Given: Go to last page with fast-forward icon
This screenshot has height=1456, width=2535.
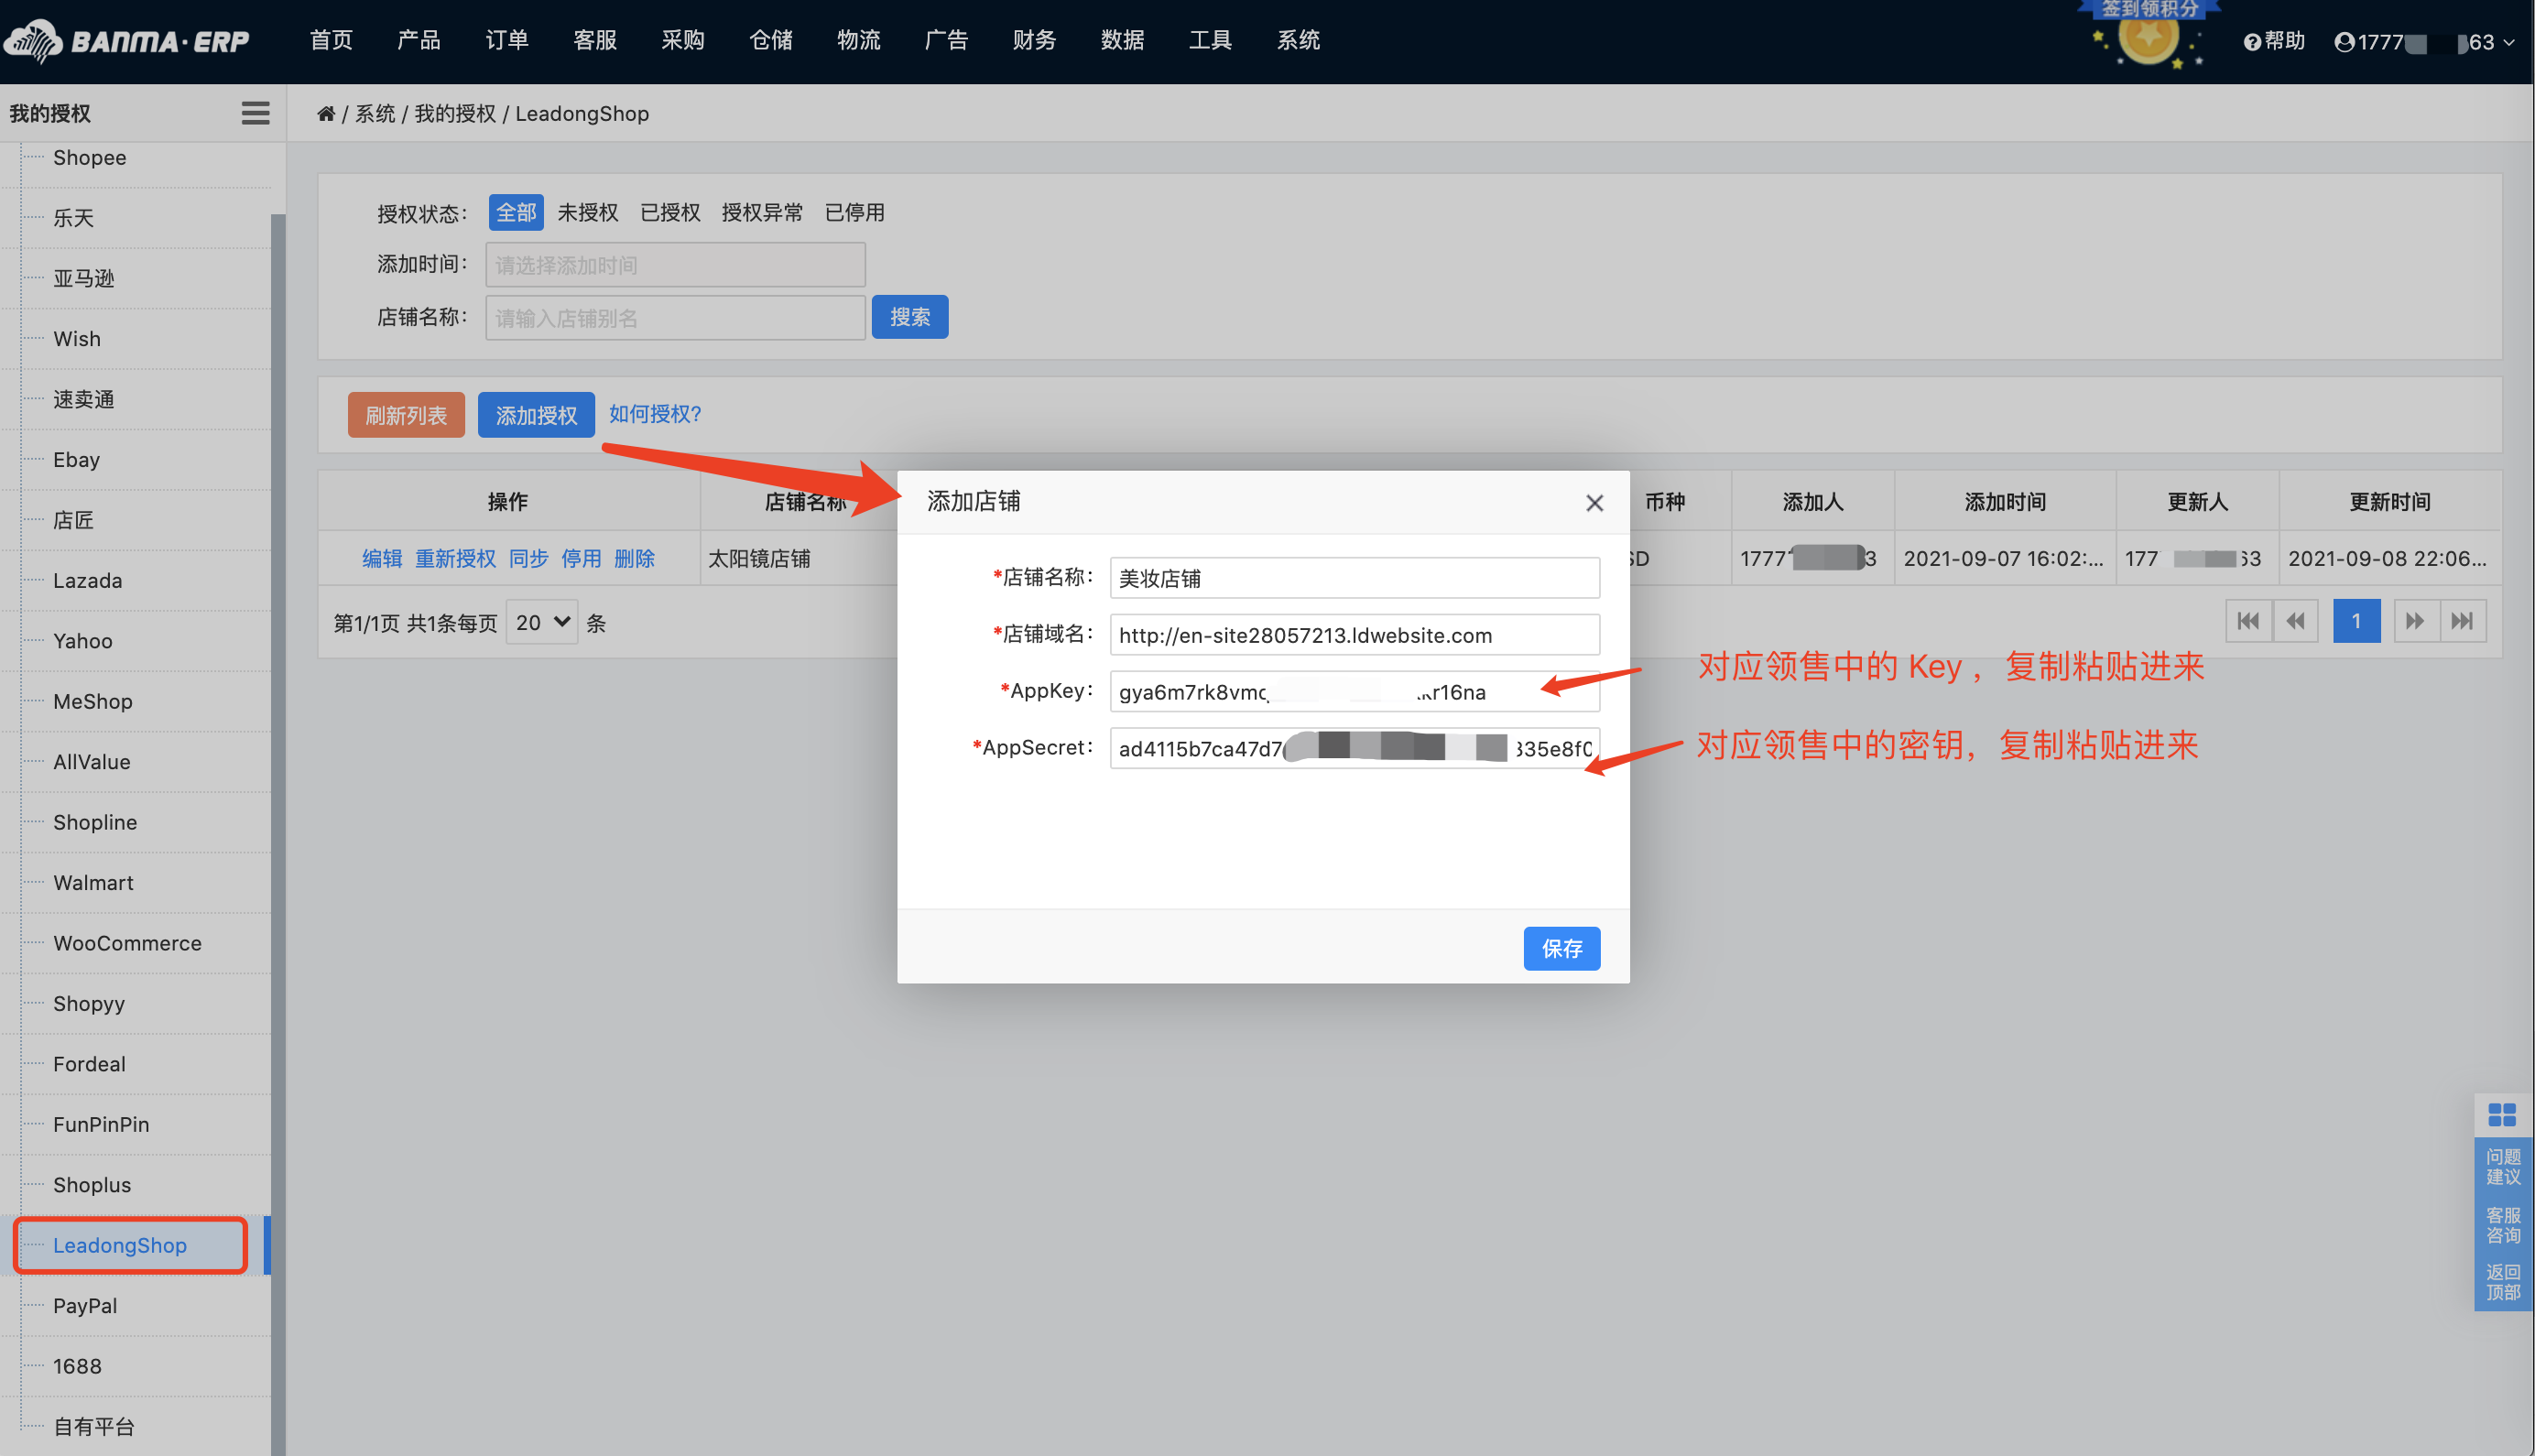Looking at the screenshot, I should click(x=2464, y=620).
